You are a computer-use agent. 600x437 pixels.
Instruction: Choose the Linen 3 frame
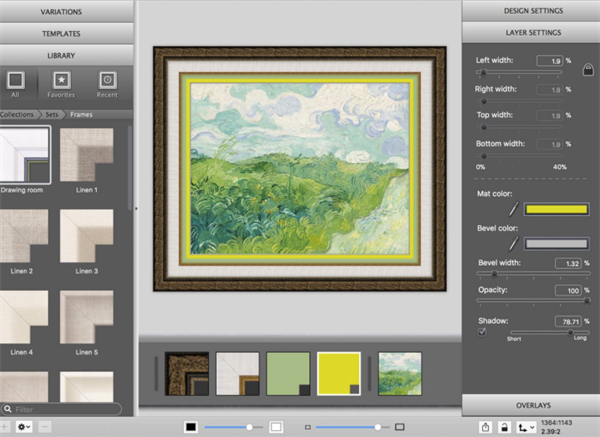tap(86, 236)
